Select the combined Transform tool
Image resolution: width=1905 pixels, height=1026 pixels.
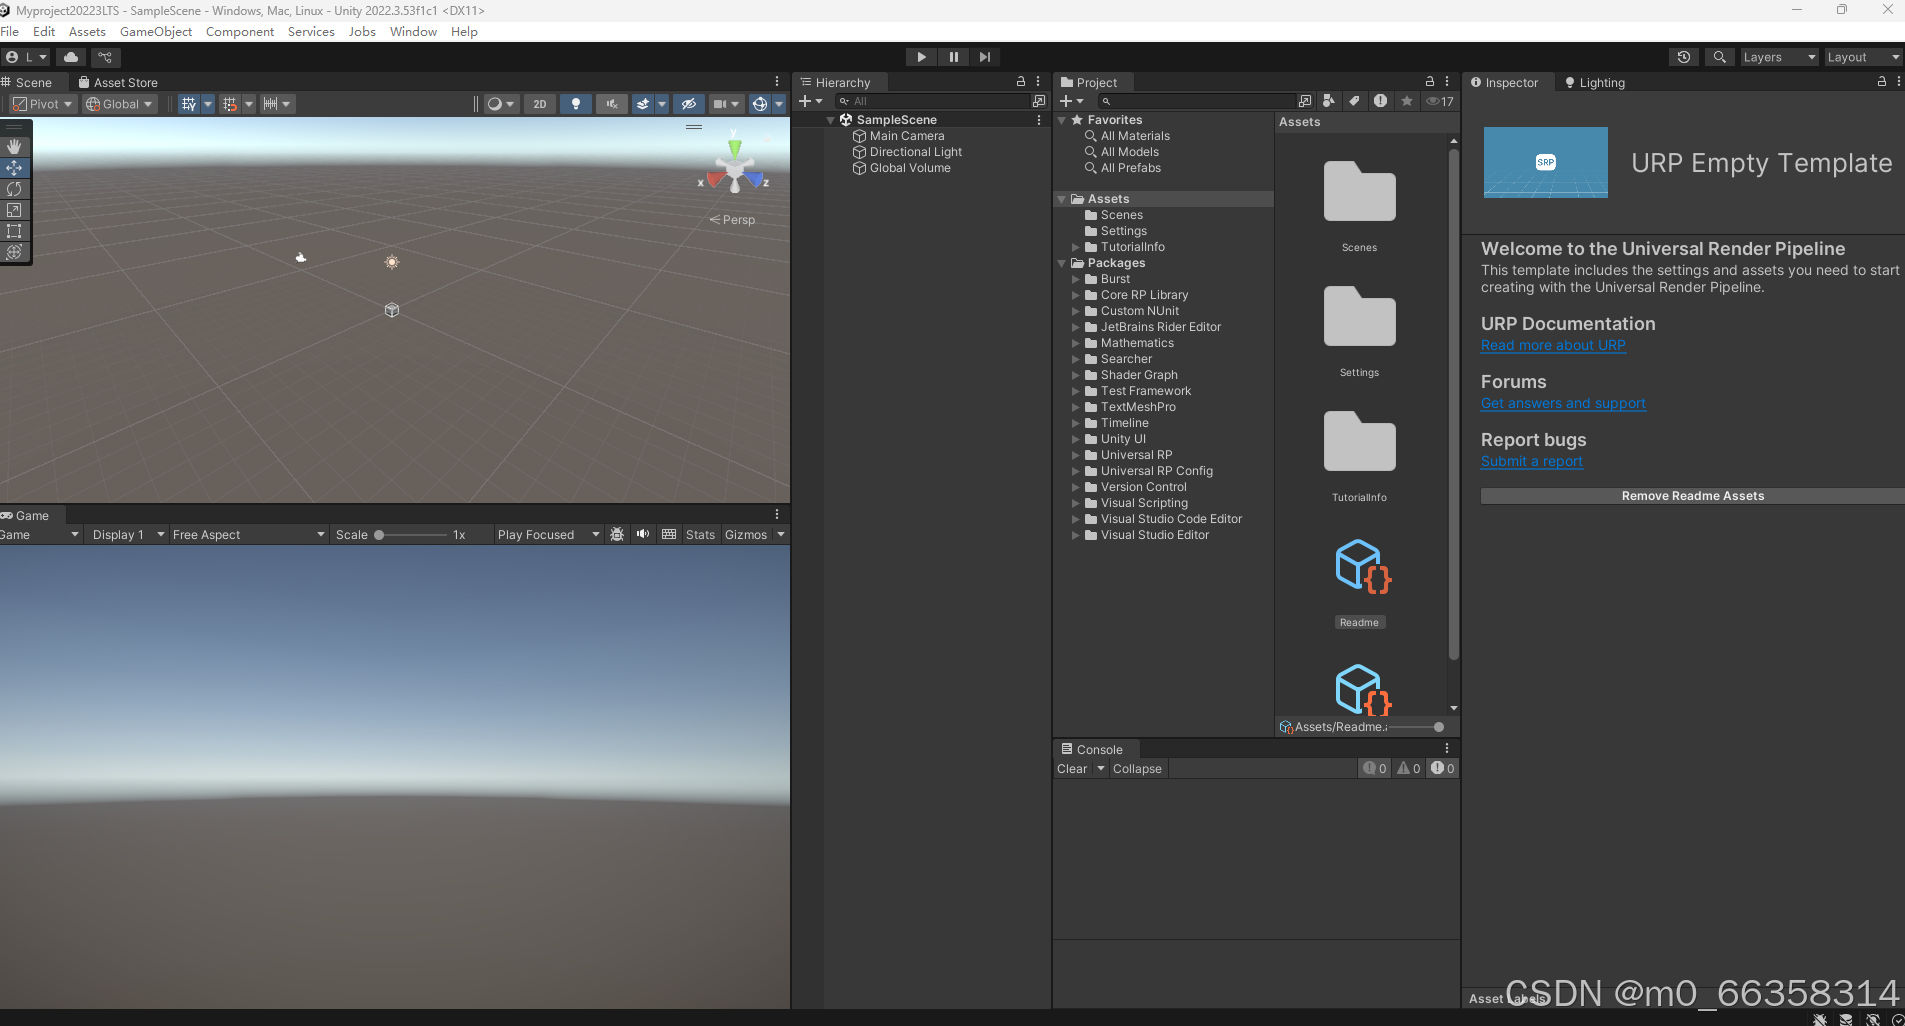tap(14, 252)
